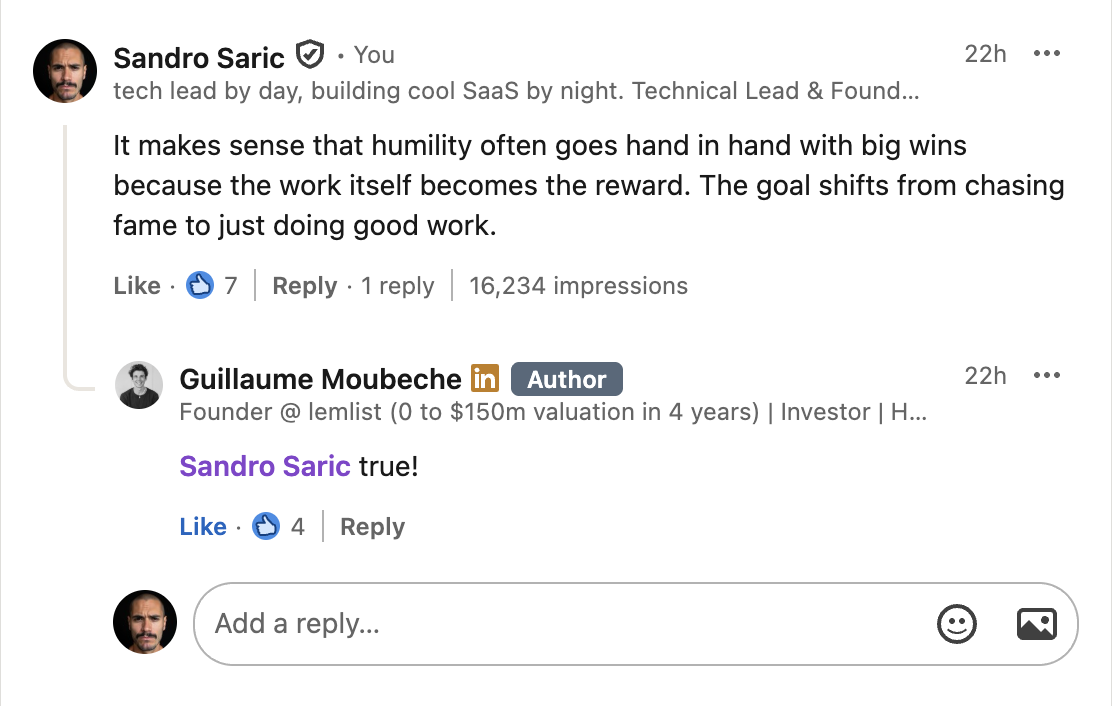1112x706 pixels.
Task: Open Guillaume Moubeche's profile photo
Action: click(139, 385)
